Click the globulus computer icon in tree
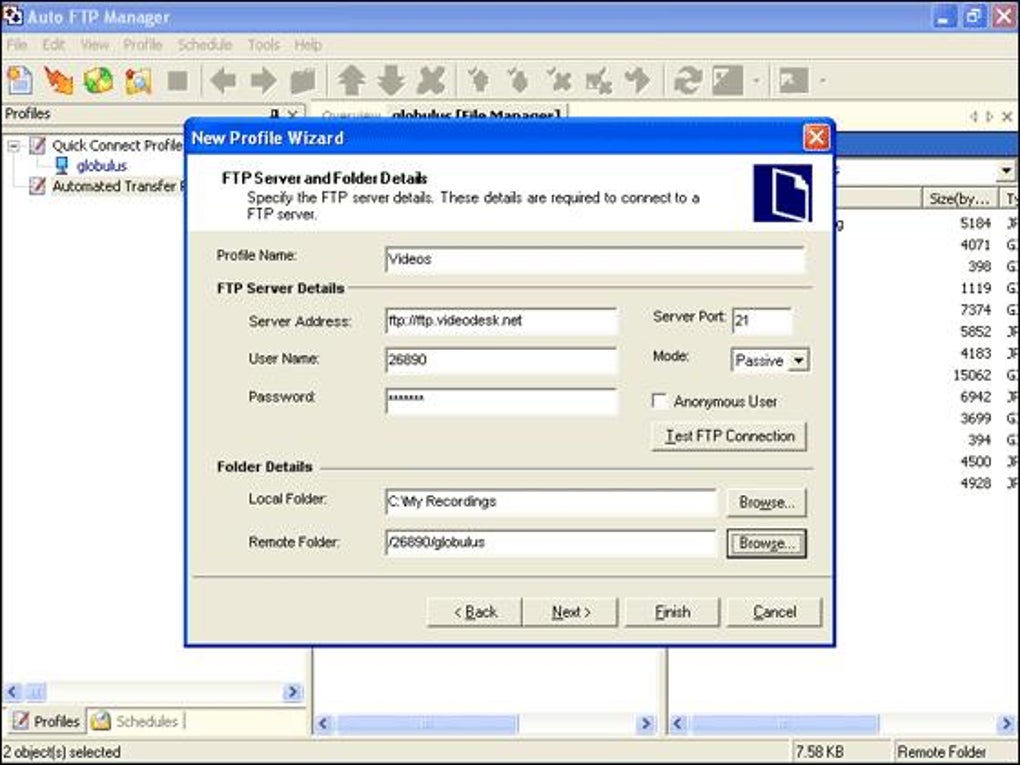Image resolution: width=1020 pixels, height=765 pixels. tap(62, 165)
